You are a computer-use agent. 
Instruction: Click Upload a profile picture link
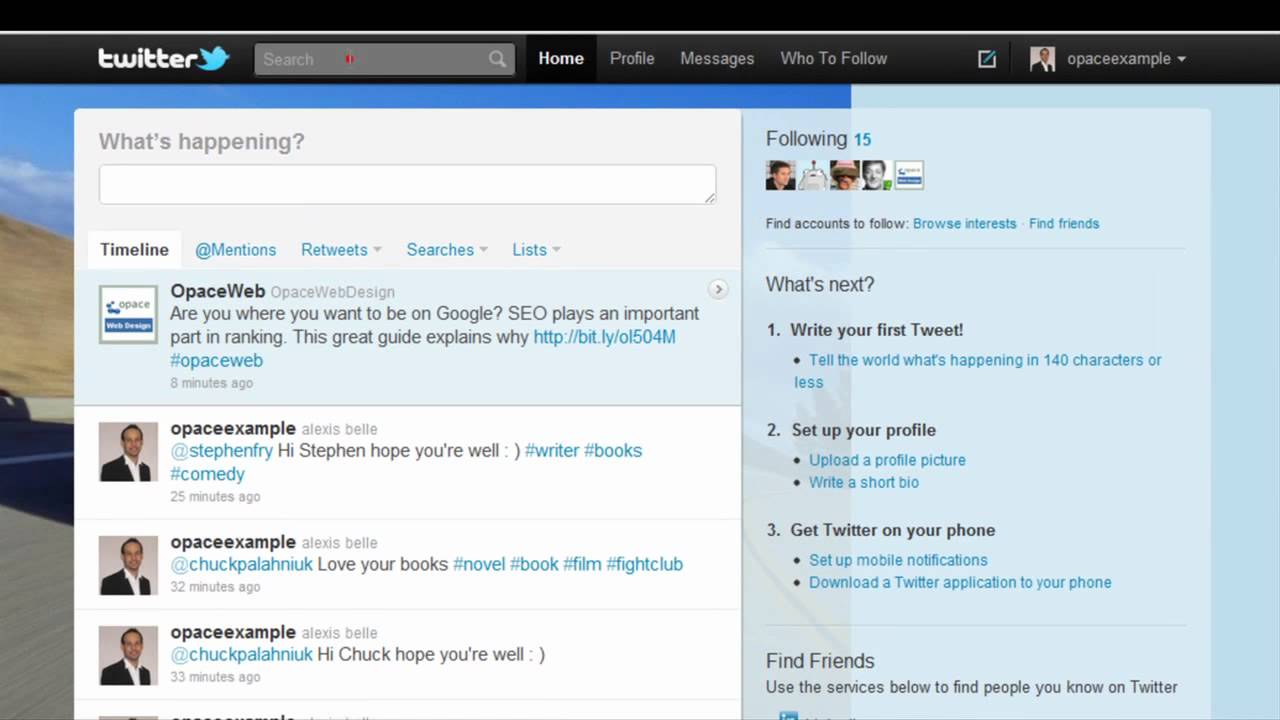coord(887,460)
